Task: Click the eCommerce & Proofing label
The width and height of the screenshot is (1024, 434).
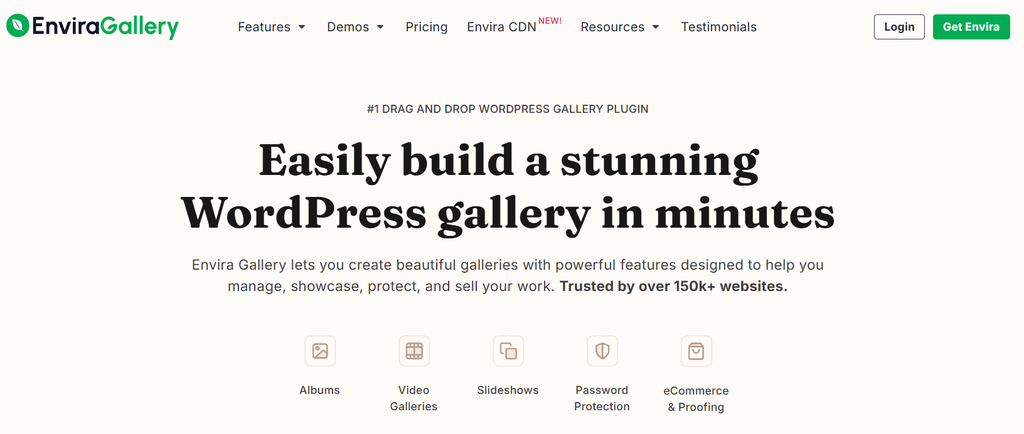Action: (x=696, y=399)
